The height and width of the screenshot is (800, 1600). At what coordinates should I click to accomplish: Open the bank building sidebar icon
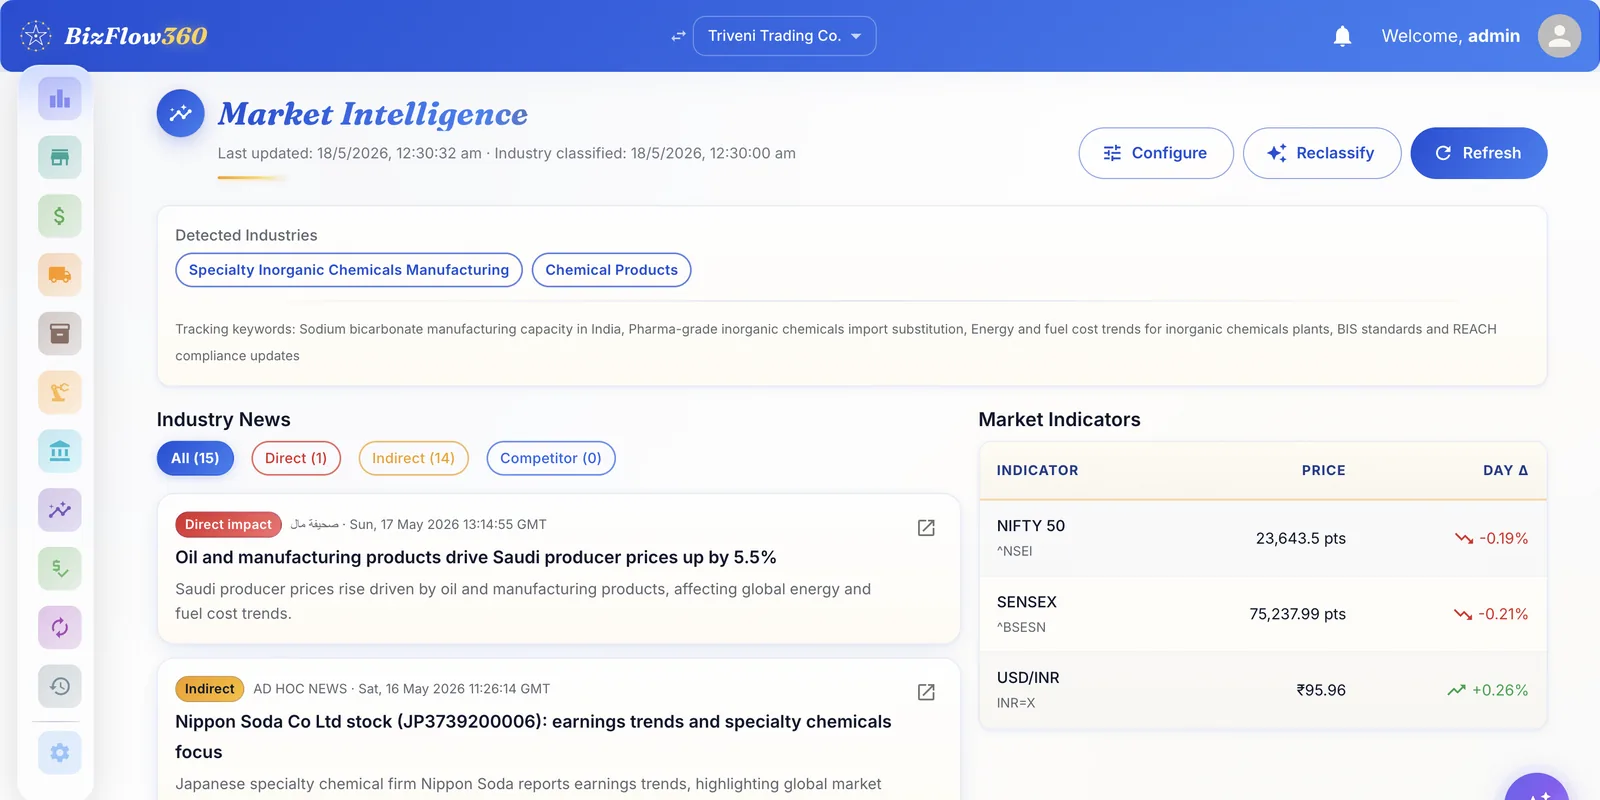[60, 451]
